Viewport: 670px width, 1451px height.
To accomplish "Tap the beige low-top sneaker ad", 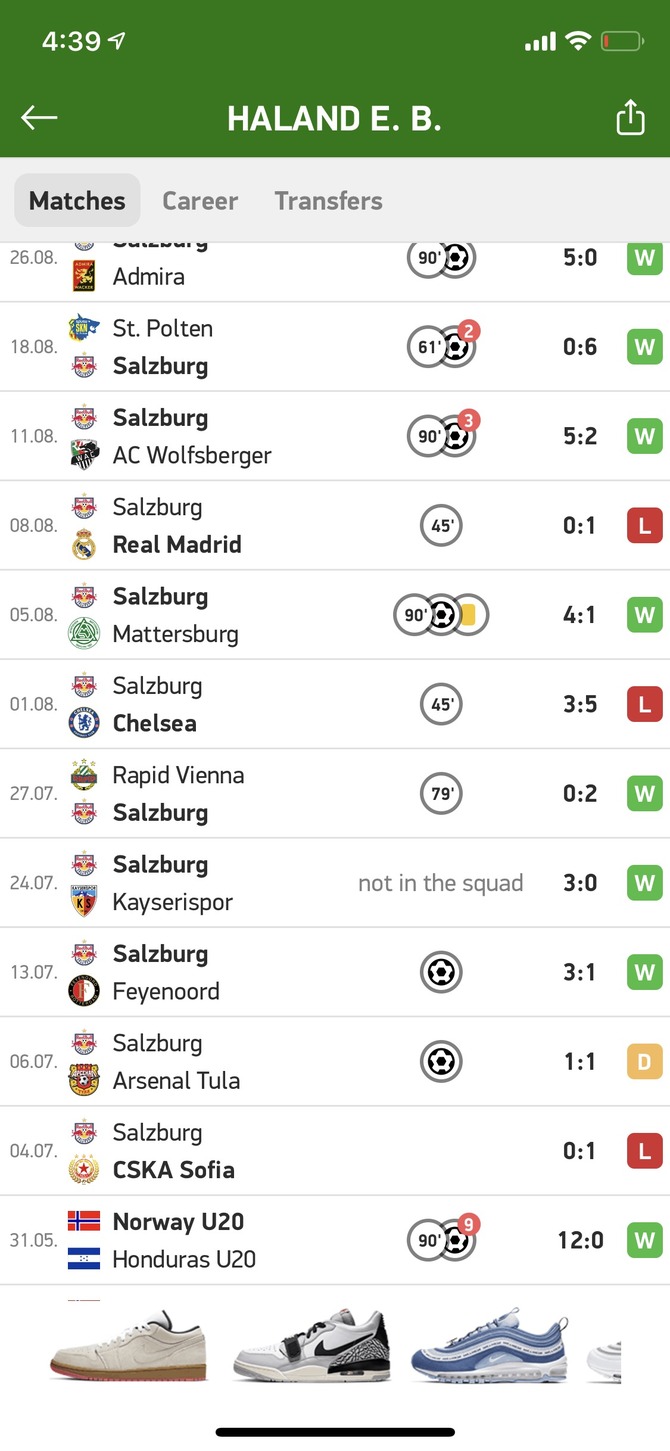I will 128,1345.
